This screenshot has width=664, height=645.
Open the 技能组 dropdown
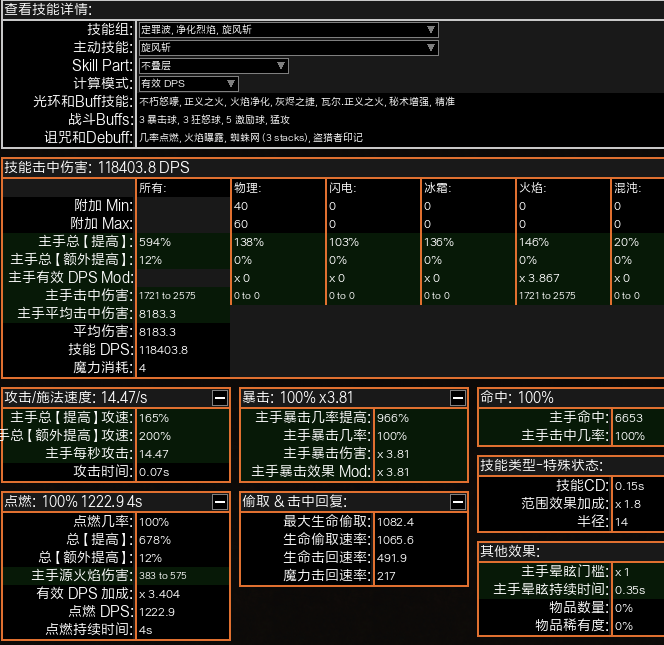(x=288, y=29)
